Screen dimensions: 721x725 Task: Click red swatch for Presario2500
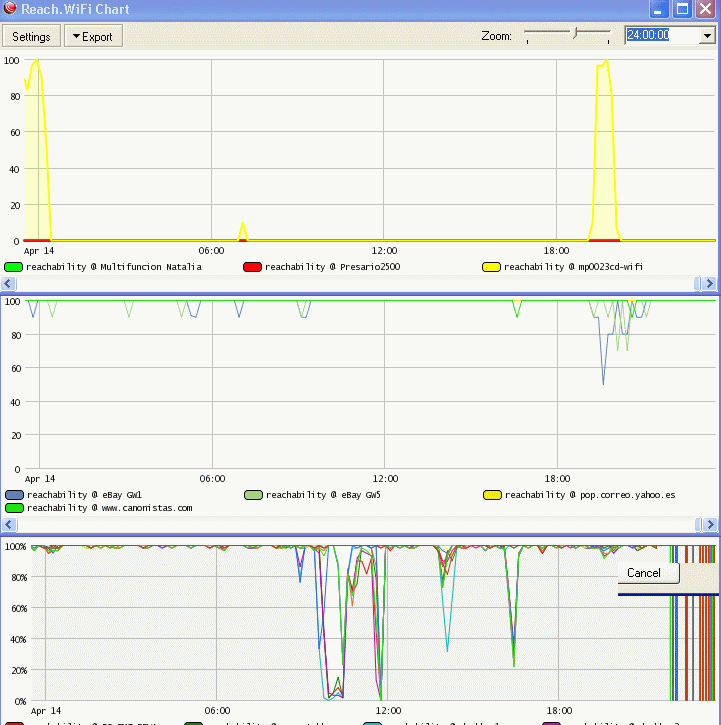pyautogui.click(x=253, y=267)
